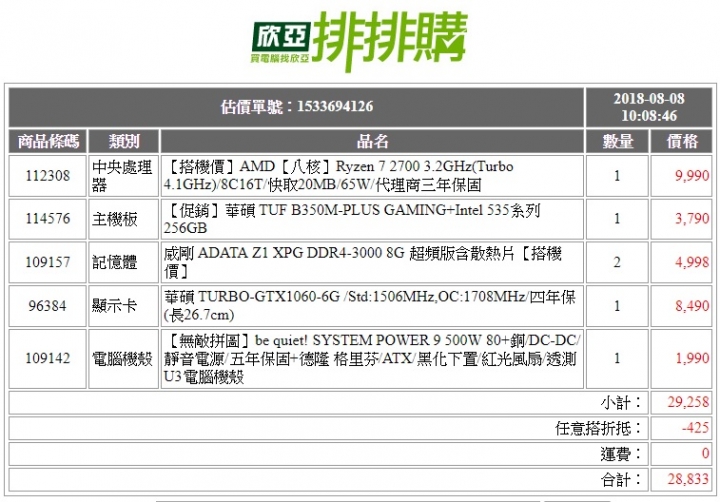
Task: Click the 合計 label
Action: 621,479
